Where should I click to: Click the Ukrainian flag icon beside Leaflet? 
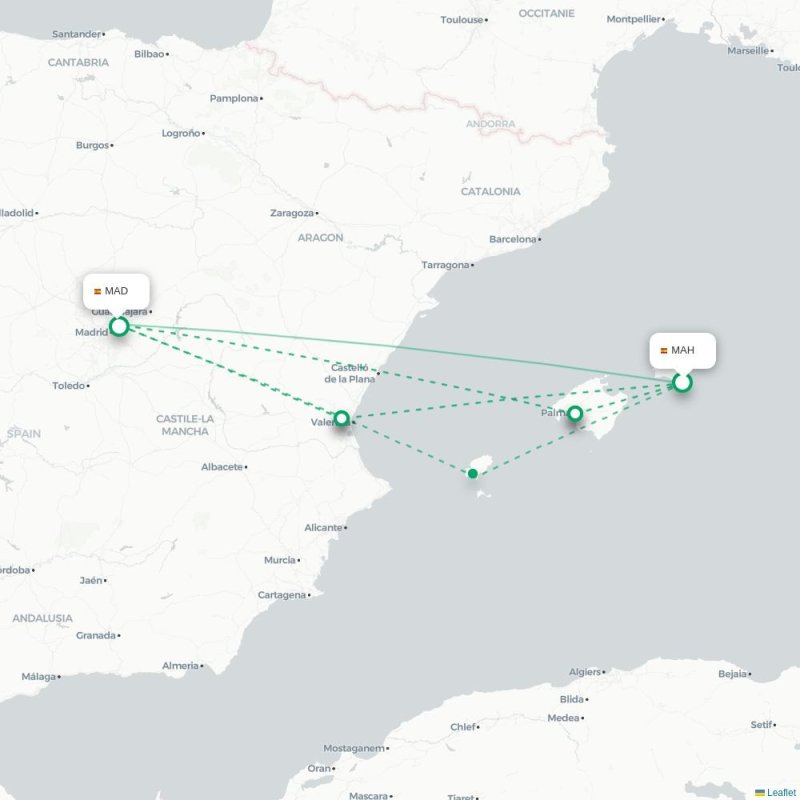tap(760, 792)
